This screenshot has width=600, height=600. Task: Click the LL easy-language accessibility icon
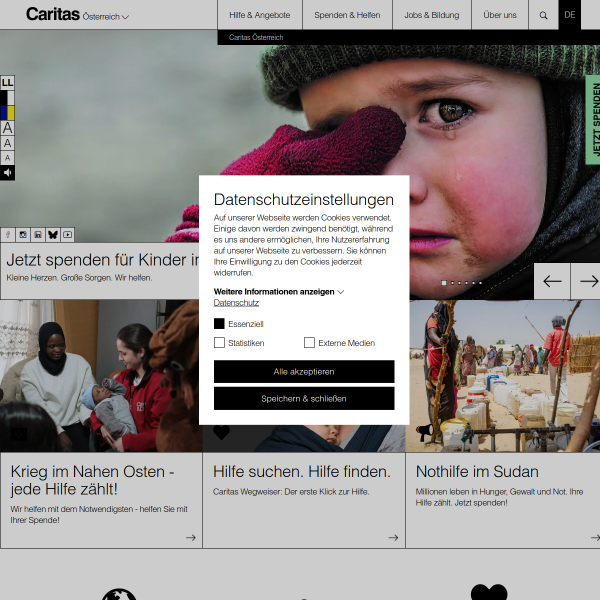tap(7, 82)
